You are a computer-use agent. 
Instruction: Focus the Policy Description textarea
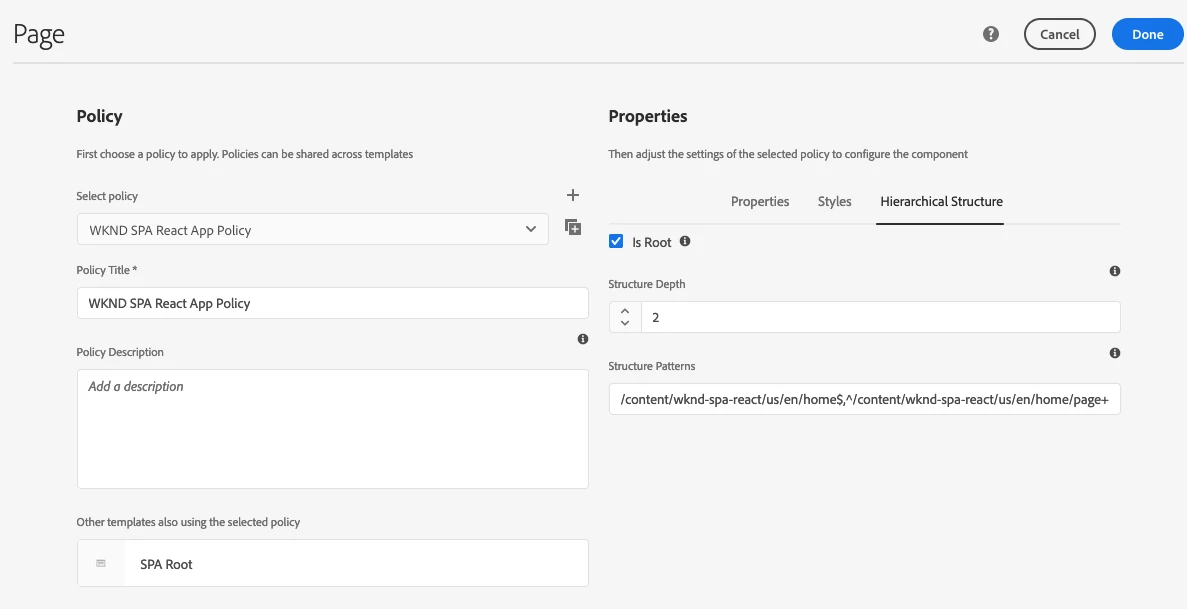coord(332,429)
